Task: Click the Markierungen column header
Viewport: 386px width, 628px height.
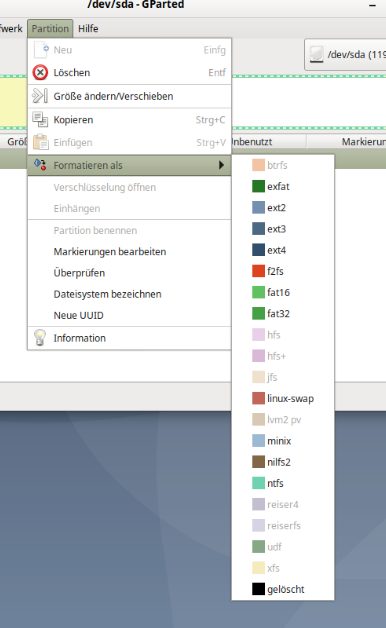Action: 363,142
